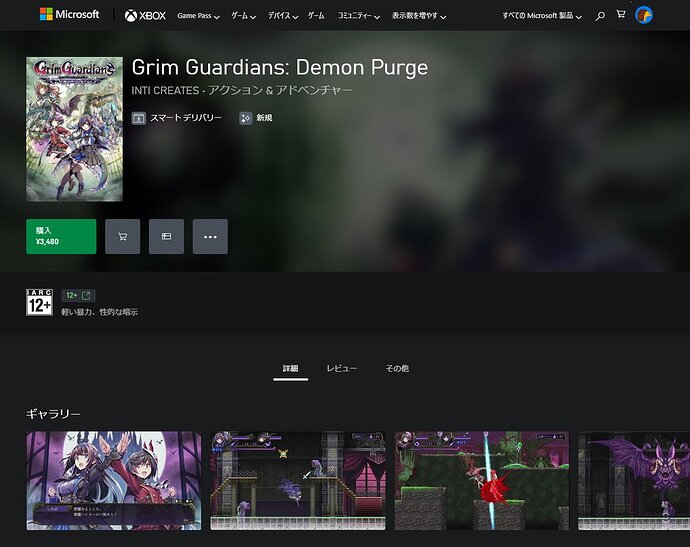
Task: Click the 新規 label text
Action: pos(264,118)
